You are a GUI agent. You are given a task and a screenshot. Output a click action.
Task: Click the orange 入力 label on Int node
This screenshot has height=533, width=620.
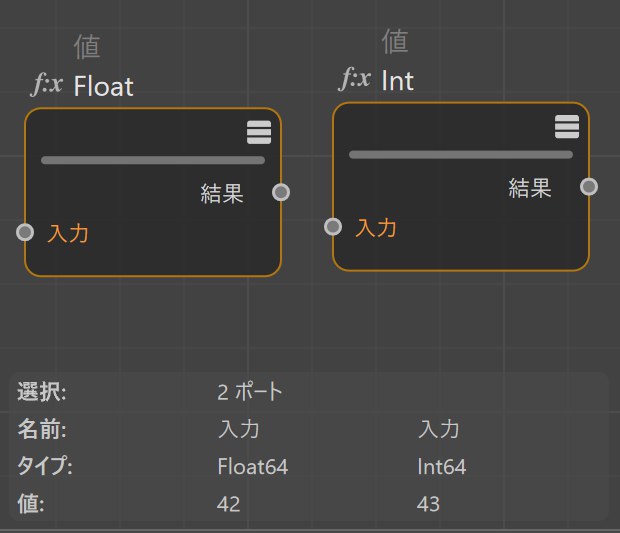pos(376,228)
